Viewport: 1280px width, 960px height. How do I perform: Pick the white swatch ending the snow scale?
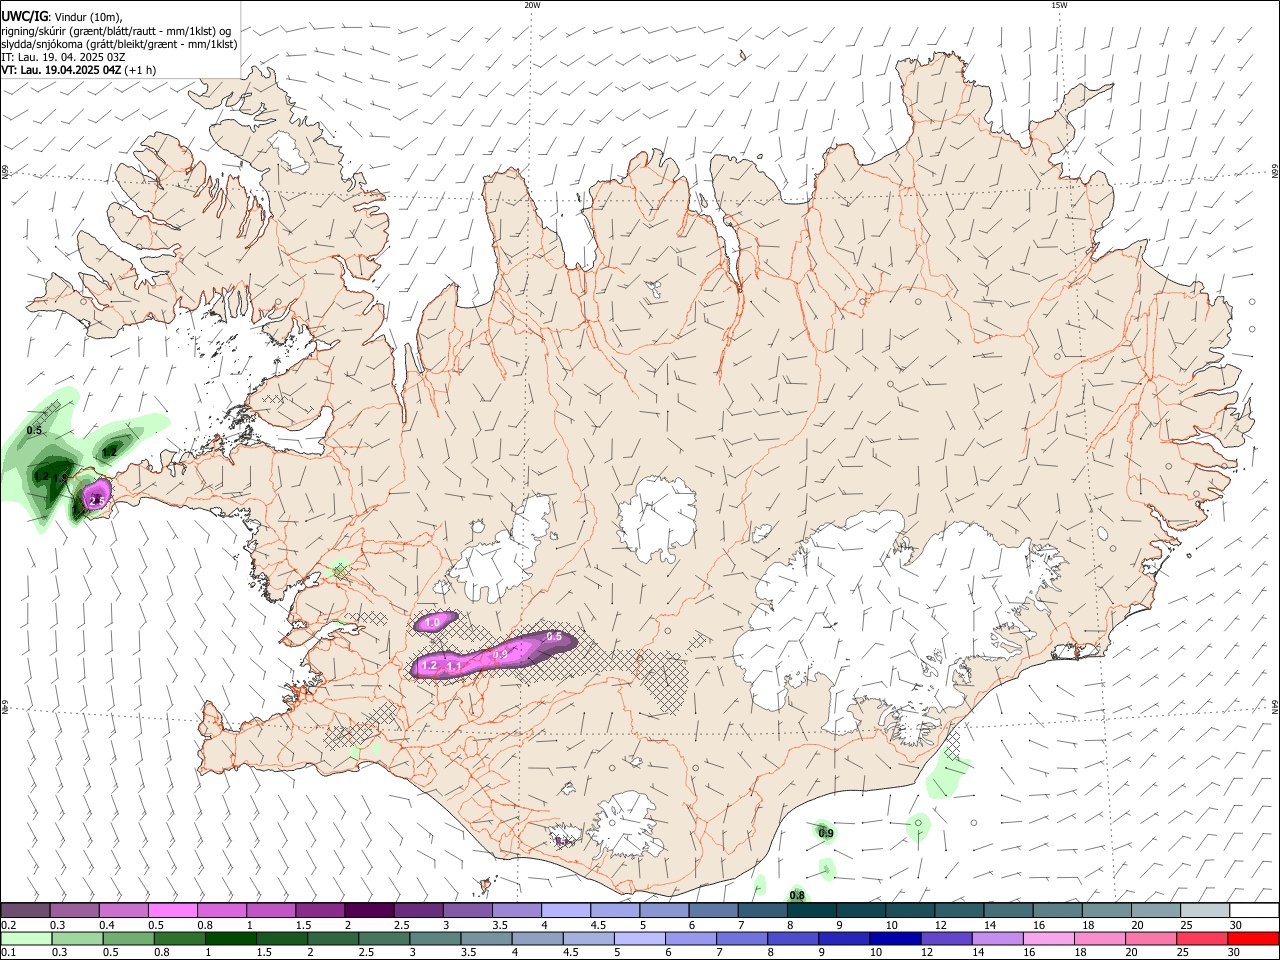(x=1254, y=910)
